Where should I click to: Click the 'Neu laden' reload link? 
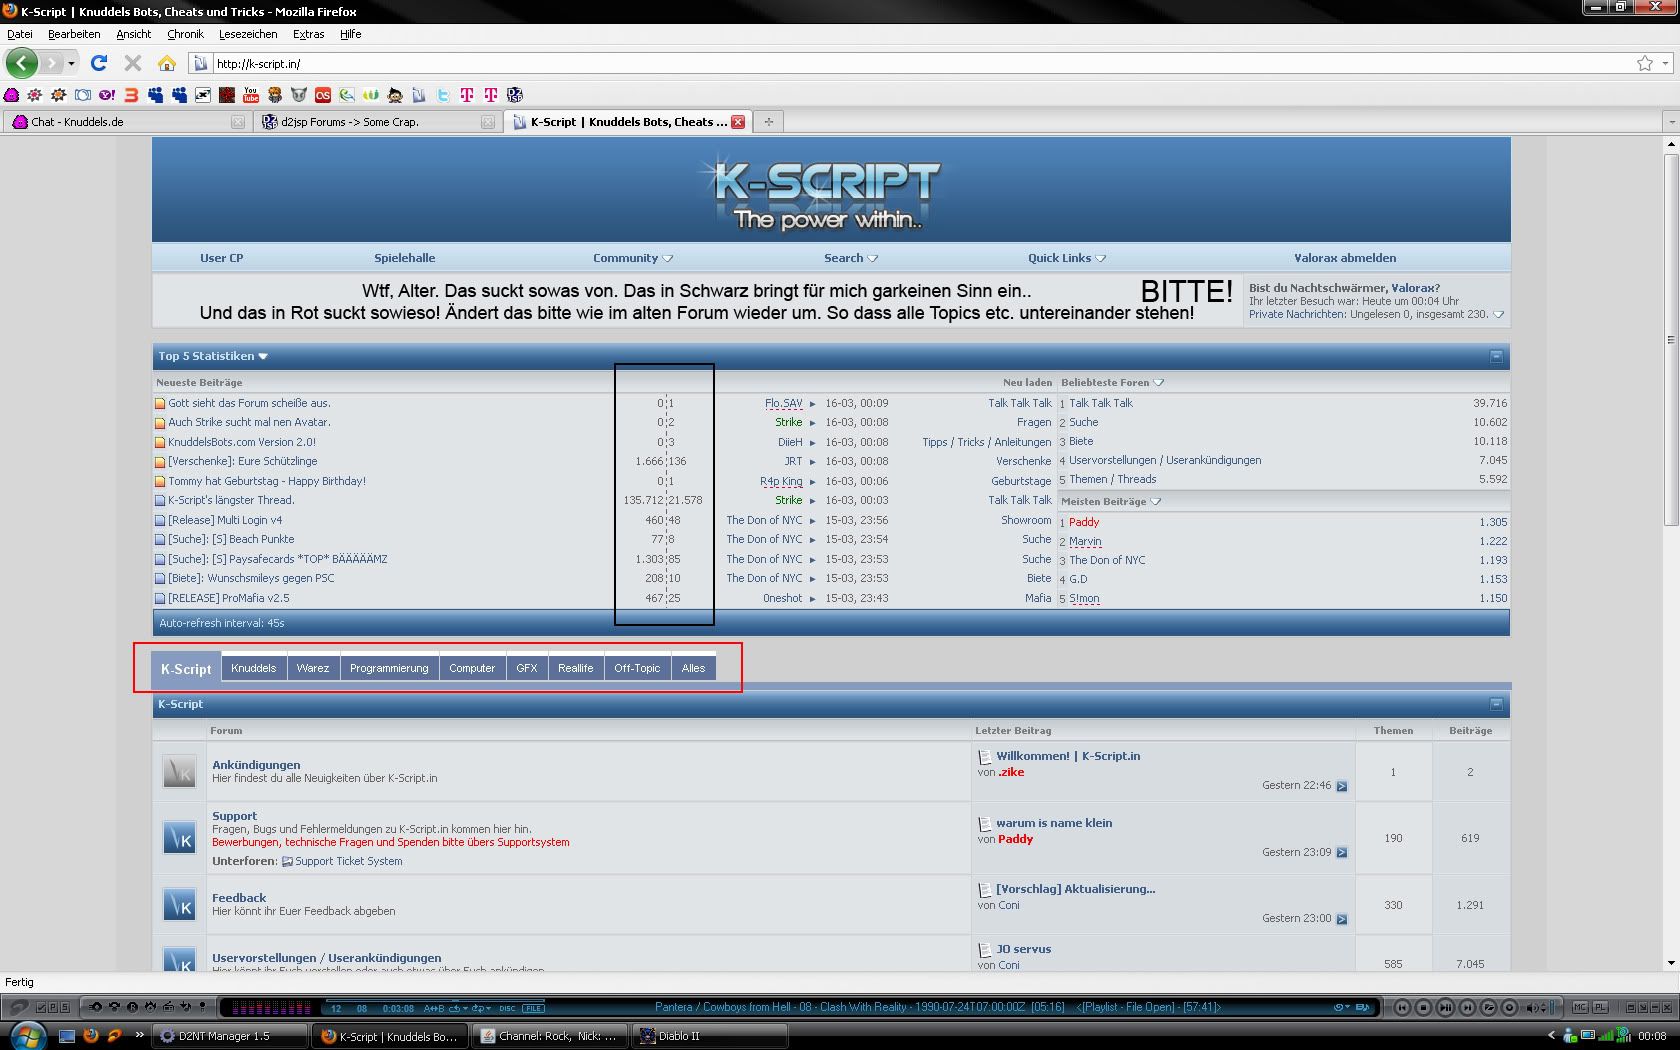click(1027, 383)
